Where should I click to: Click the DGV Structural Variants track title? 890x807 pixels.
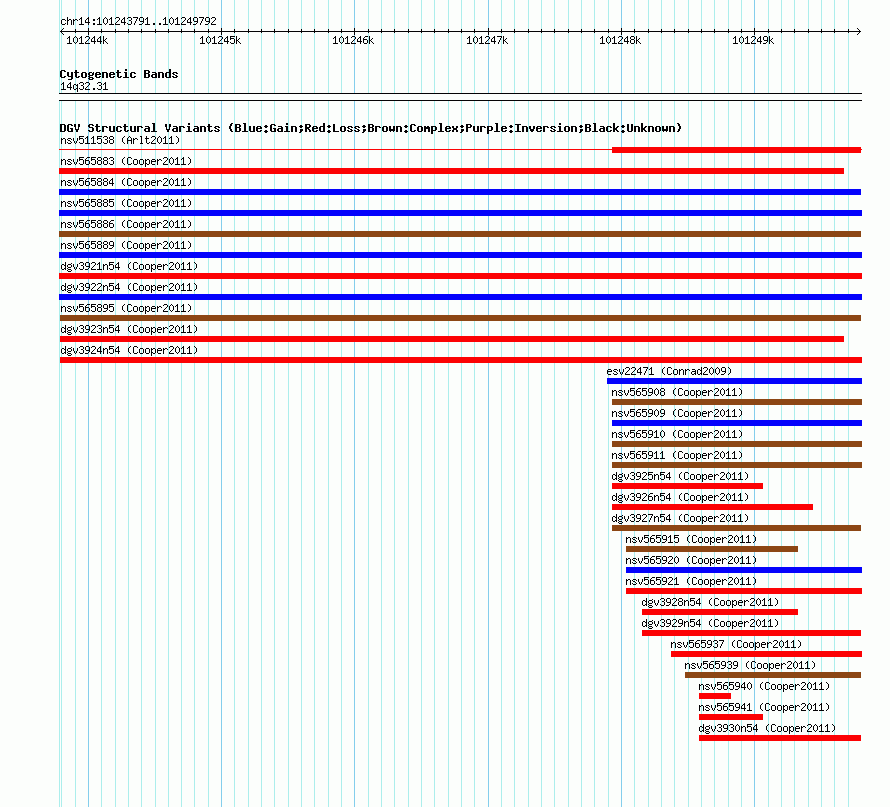tap(371, 128)
